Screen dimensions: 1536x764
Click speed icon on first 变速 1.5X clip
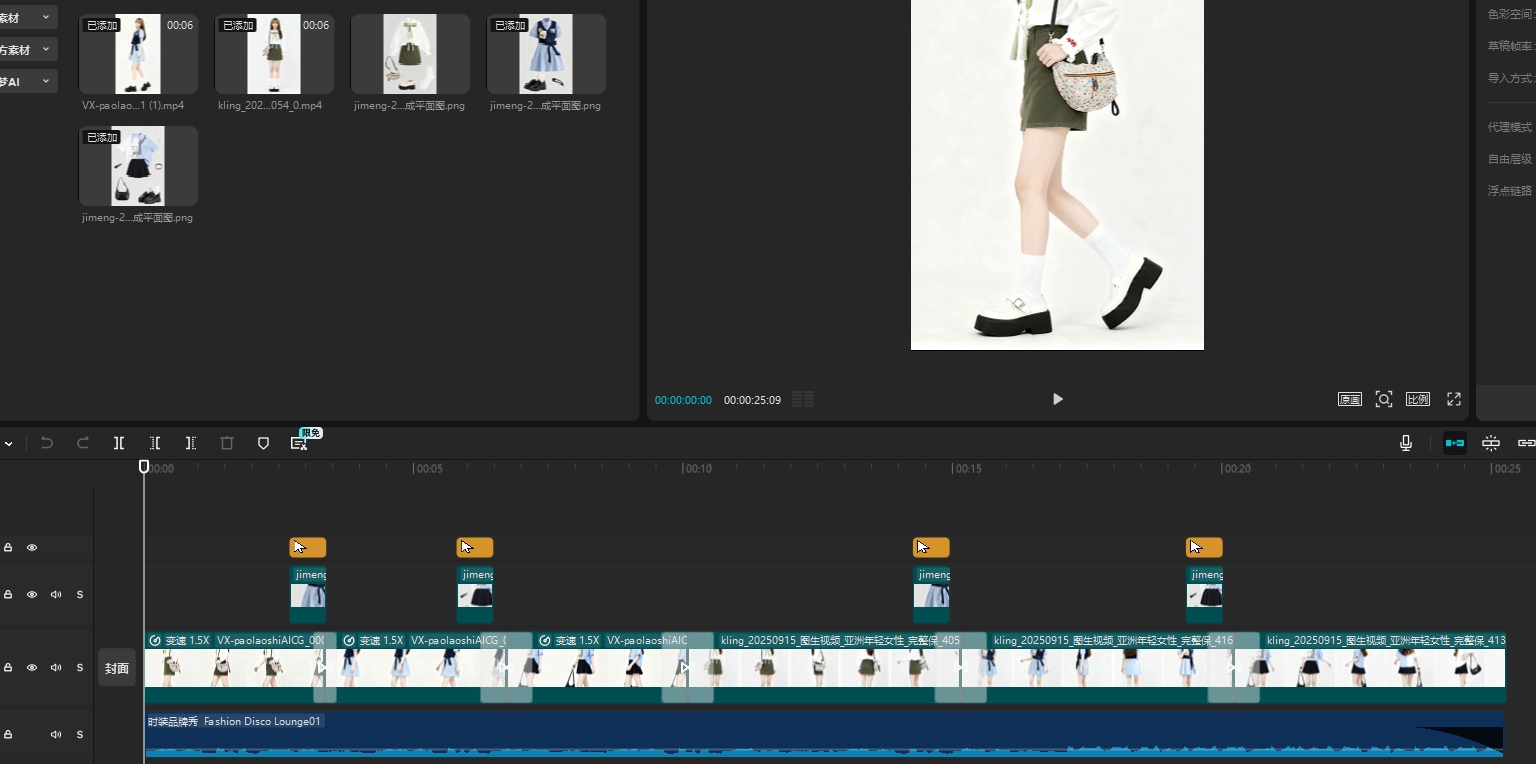pos(155,640)
